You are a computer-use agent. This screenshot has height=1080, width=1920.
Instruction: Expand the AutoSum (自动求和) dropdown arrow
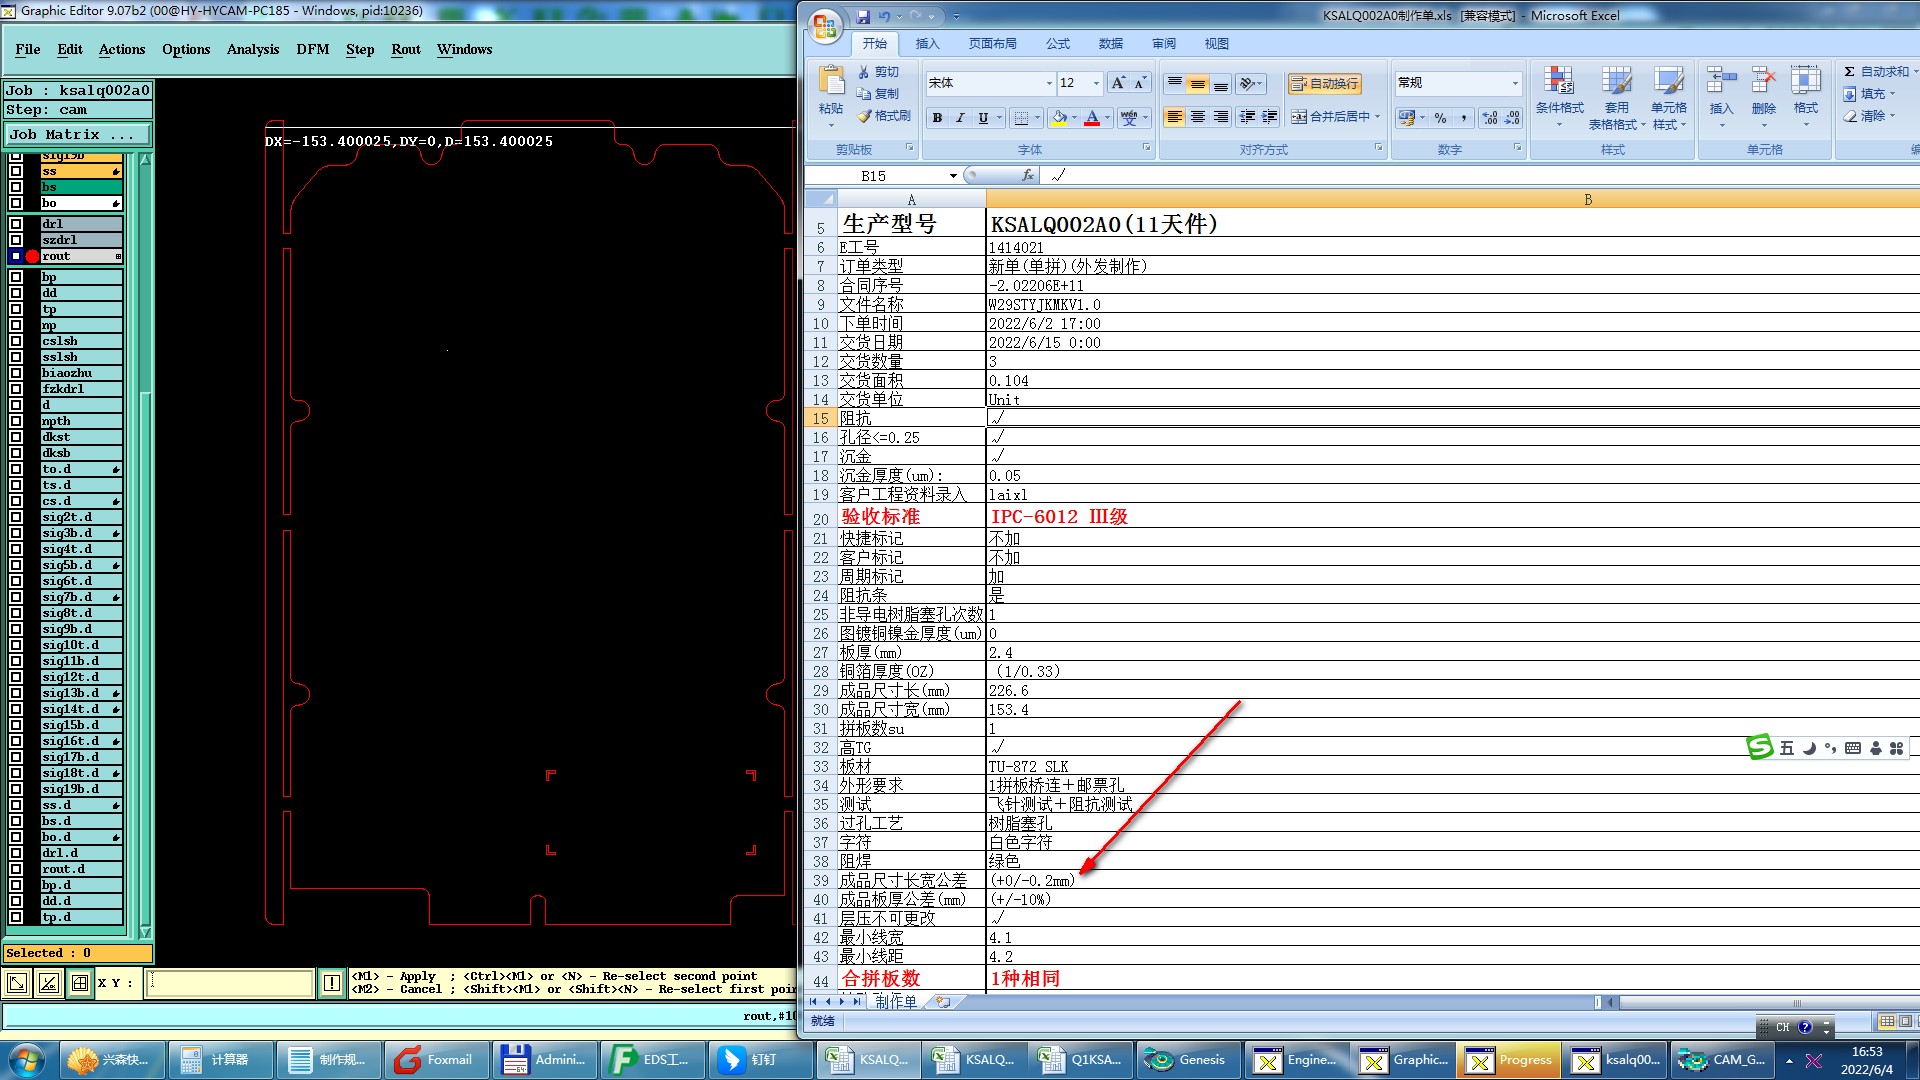pyautogui.click(x=1915, y=72)
